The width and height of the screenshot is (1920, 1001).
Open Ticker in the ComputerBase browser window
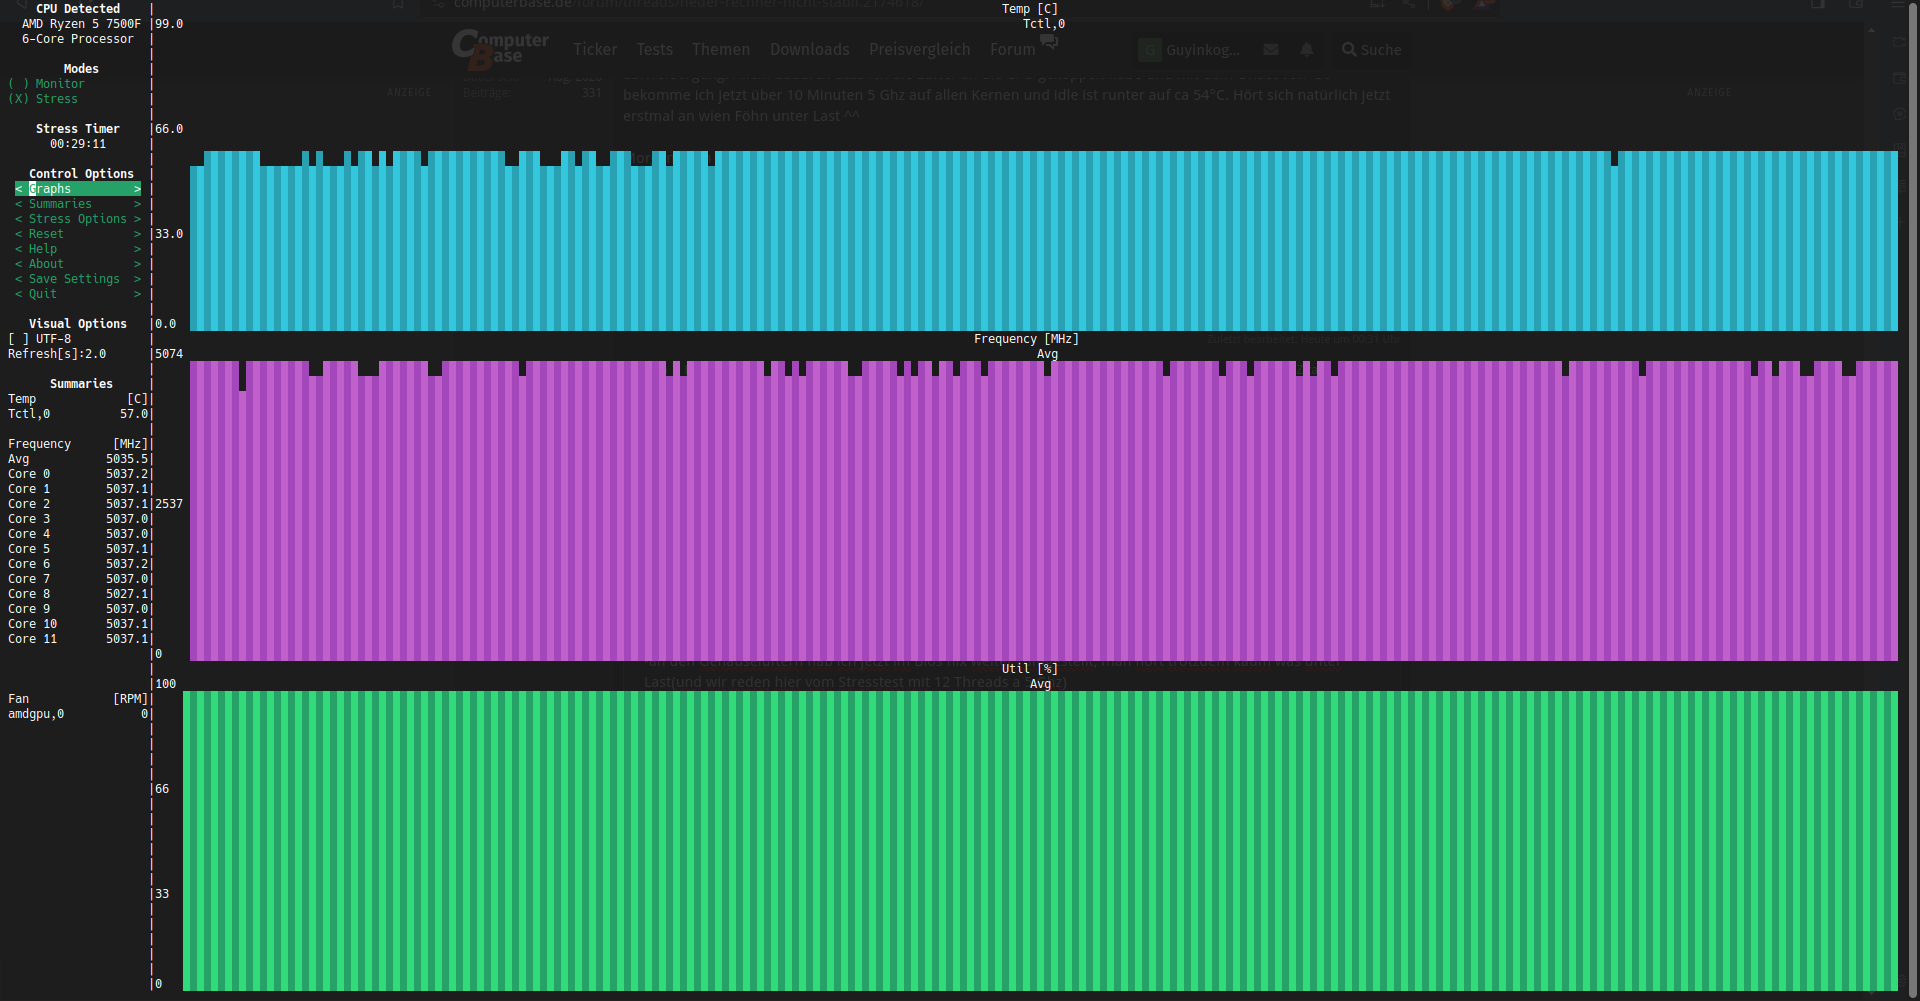(595, 49)
